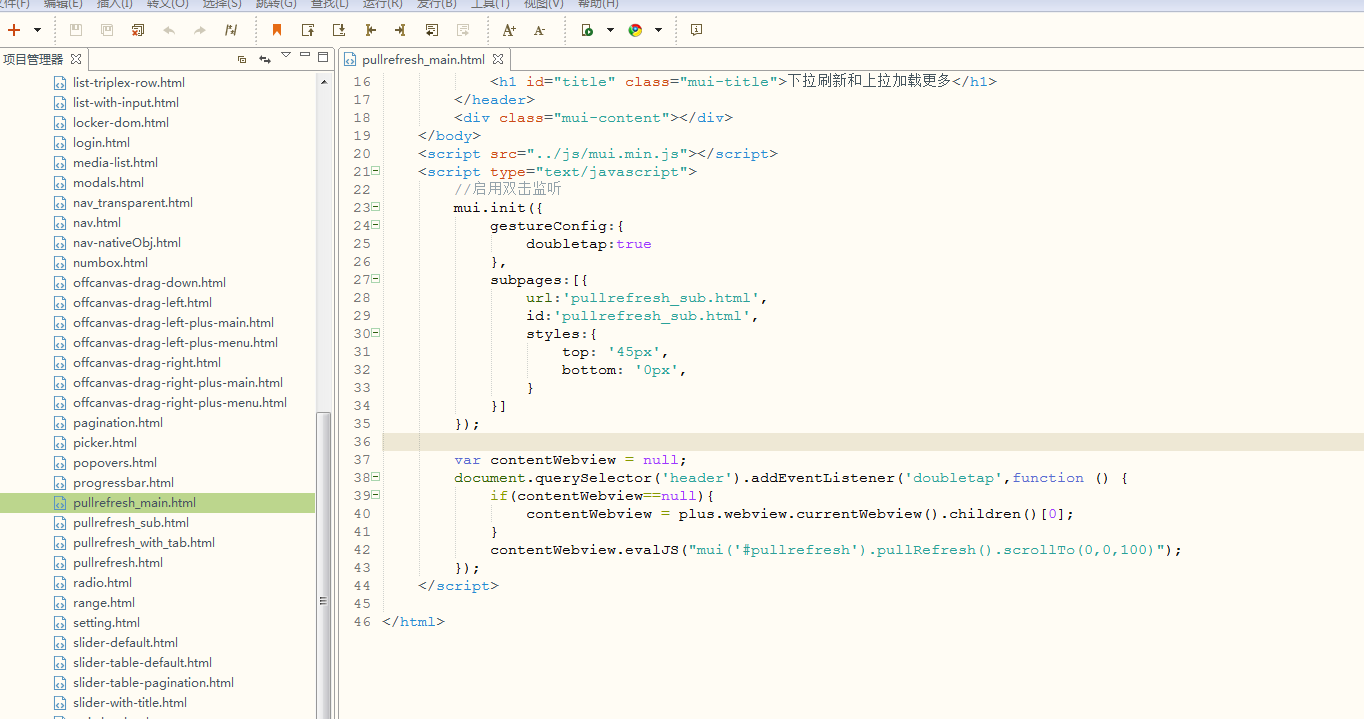Select radio.html in the project tree
This screenshot has width=1364, height=719.
pyautogui.click(x=102, y=582)
